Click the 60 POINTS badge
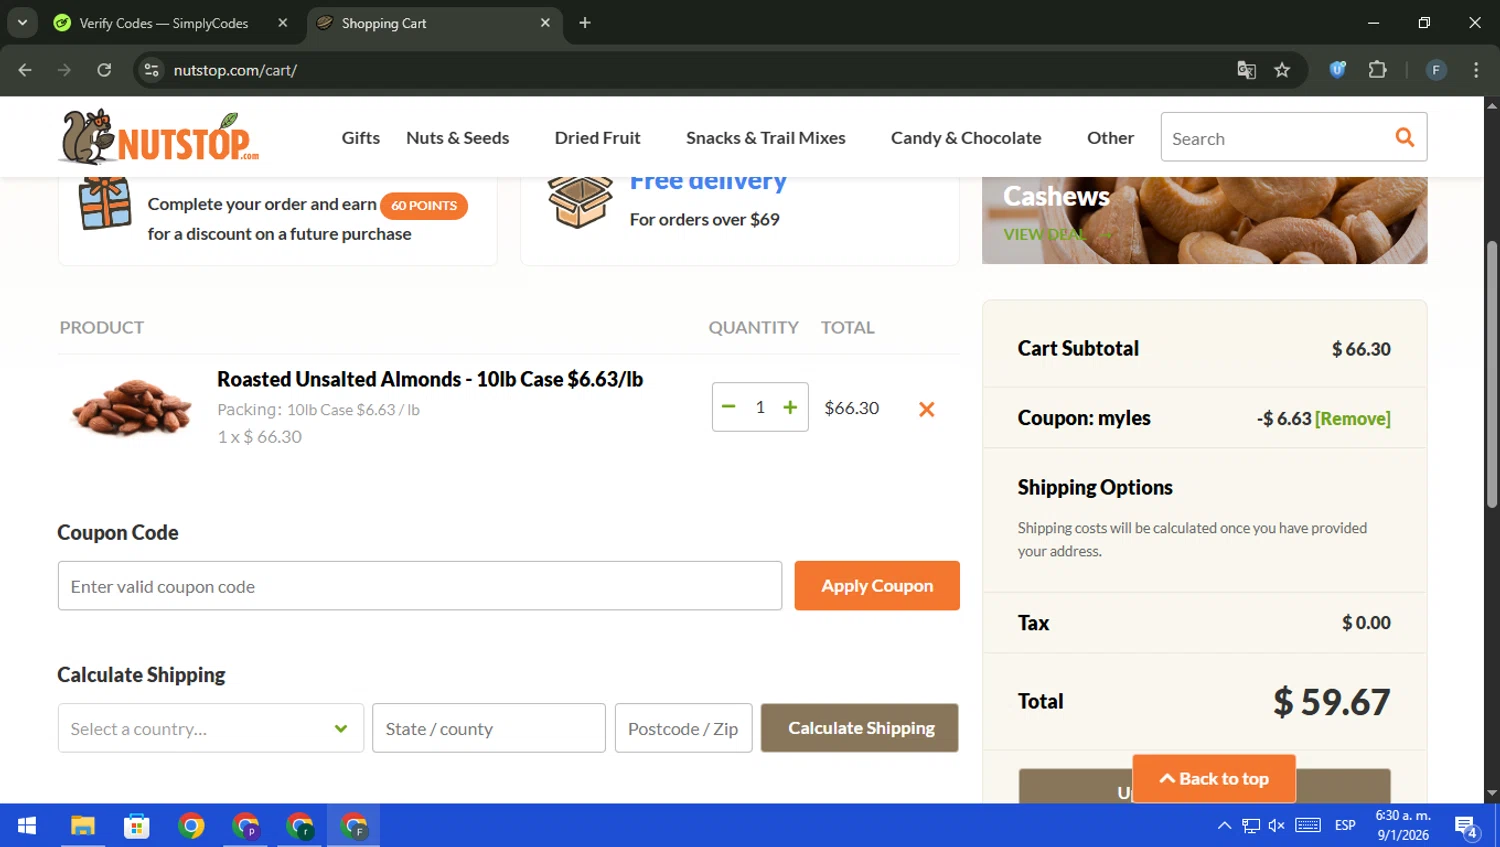 [x=424, y=205]
